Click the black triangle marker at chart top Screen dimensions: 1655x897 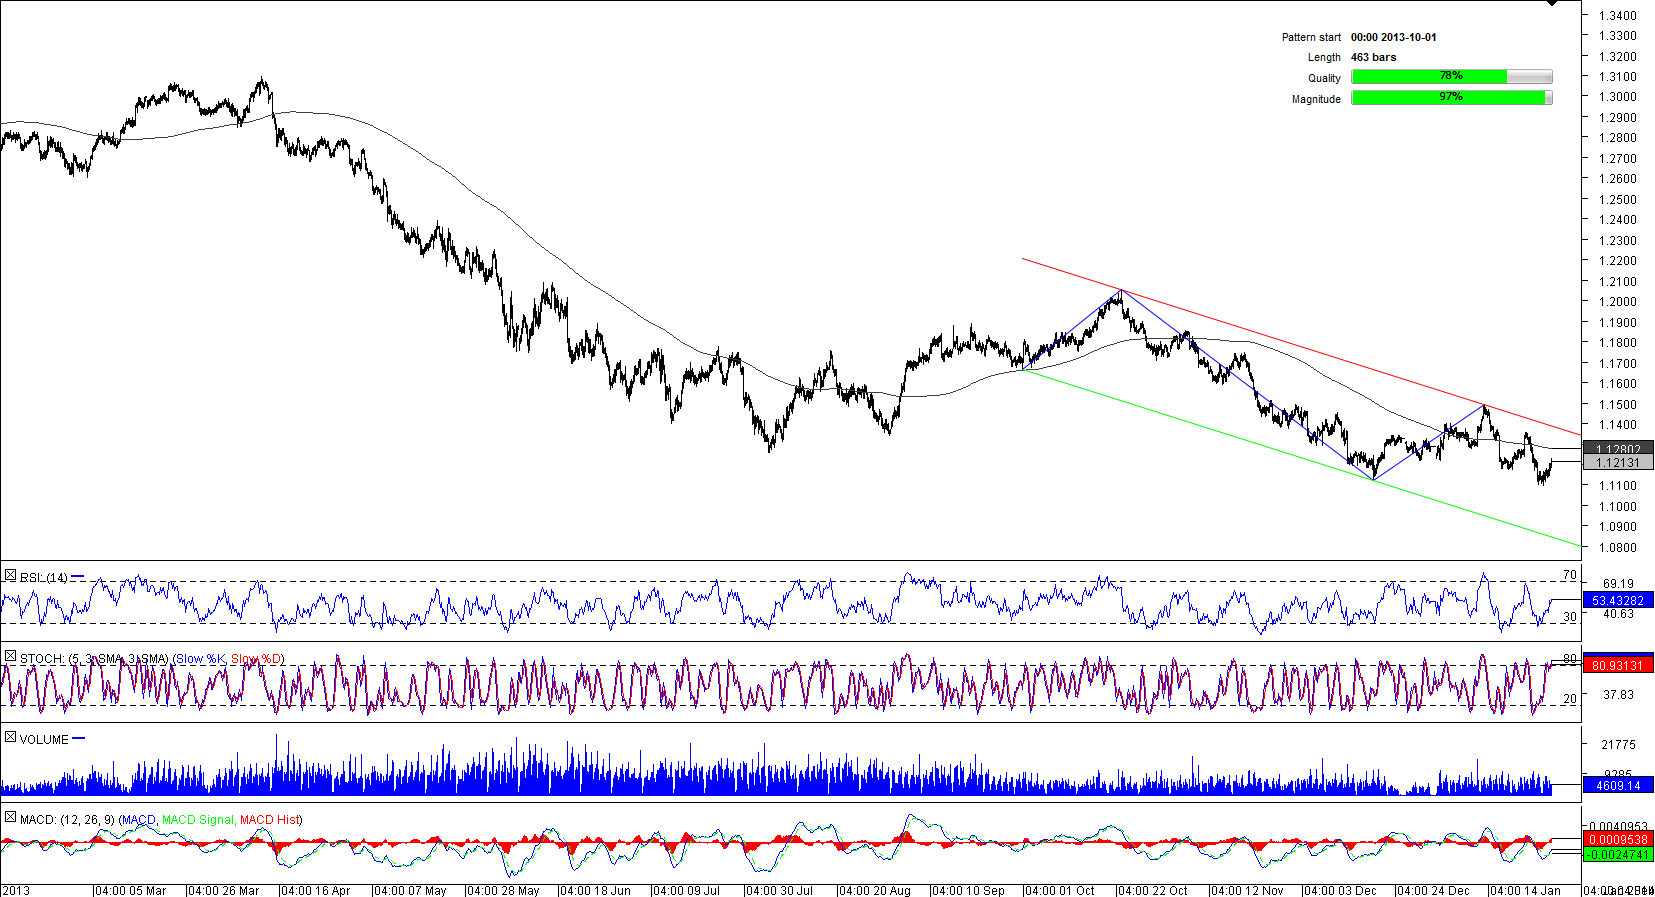click(1552, 4)
